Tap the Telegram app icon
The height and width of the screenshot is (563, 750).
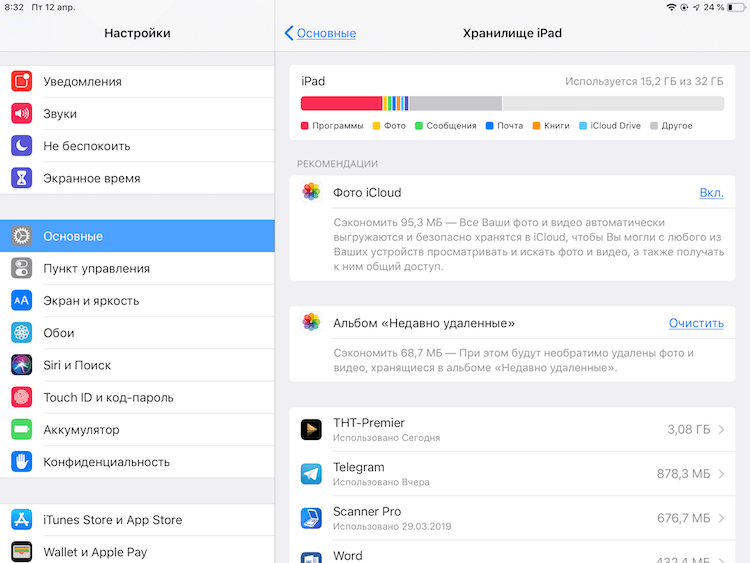[x=311, y=474]
